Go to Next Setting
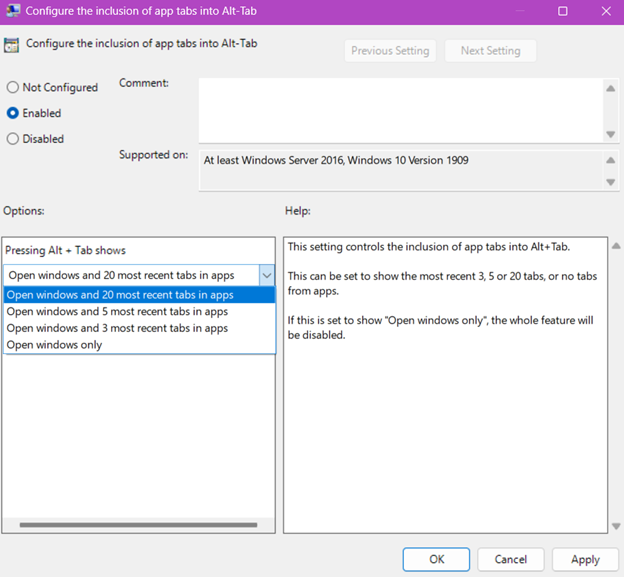The height and width of the screenshot is (577, 624). coord(490,51)
